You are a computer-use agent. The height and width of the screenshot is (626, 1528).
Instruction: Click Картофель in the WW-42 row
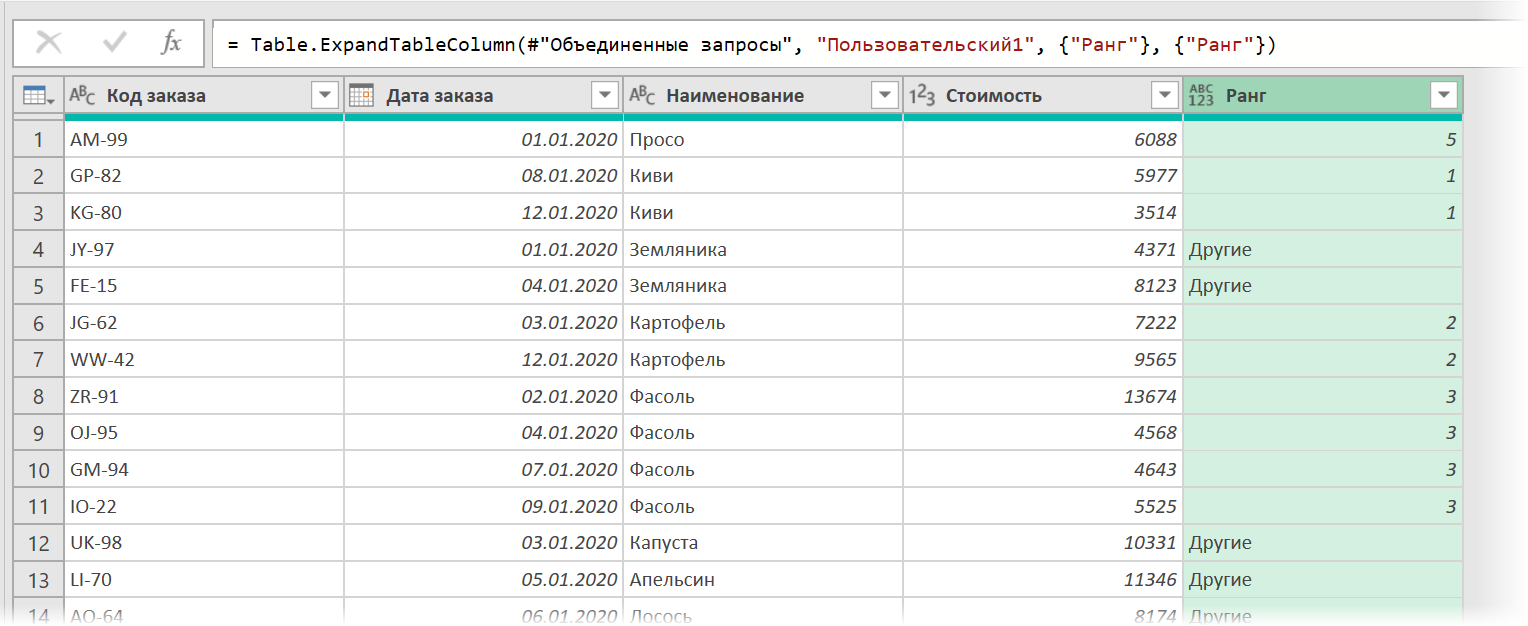[x=763, y=360]
